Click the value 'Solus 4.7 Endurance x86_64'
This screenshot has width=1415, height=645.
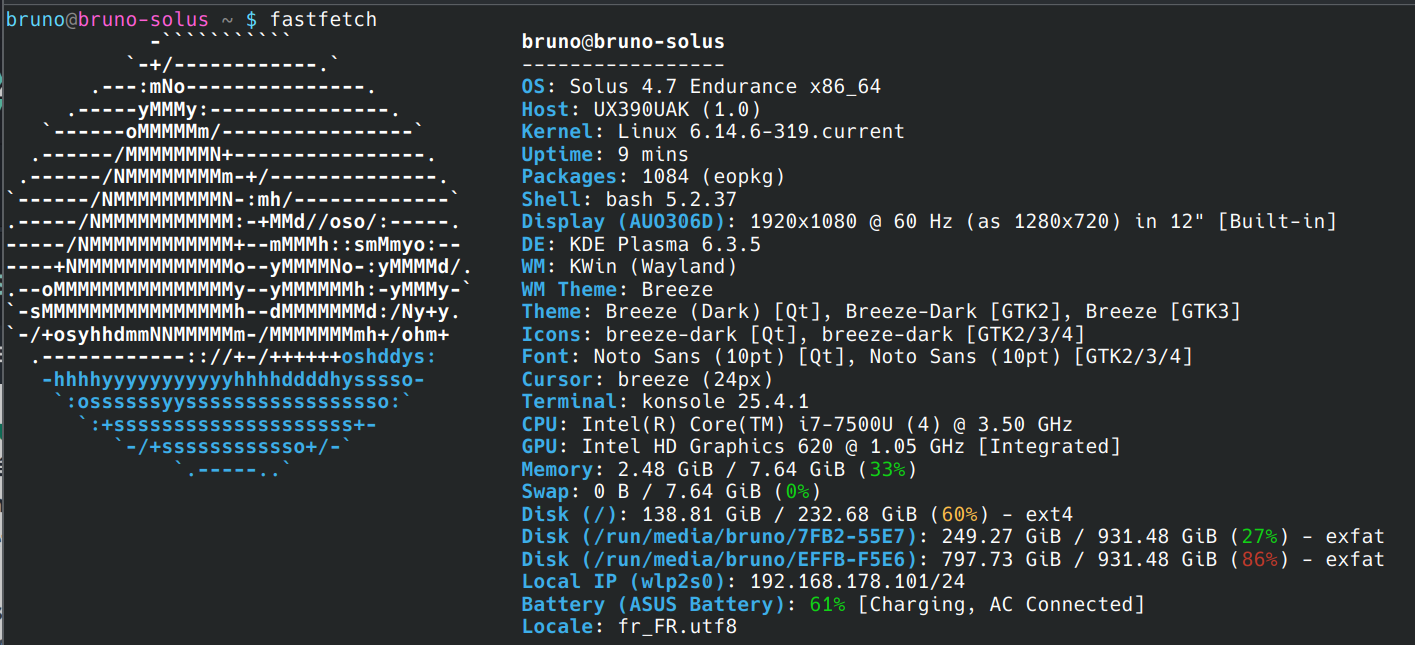click(725, 87)
